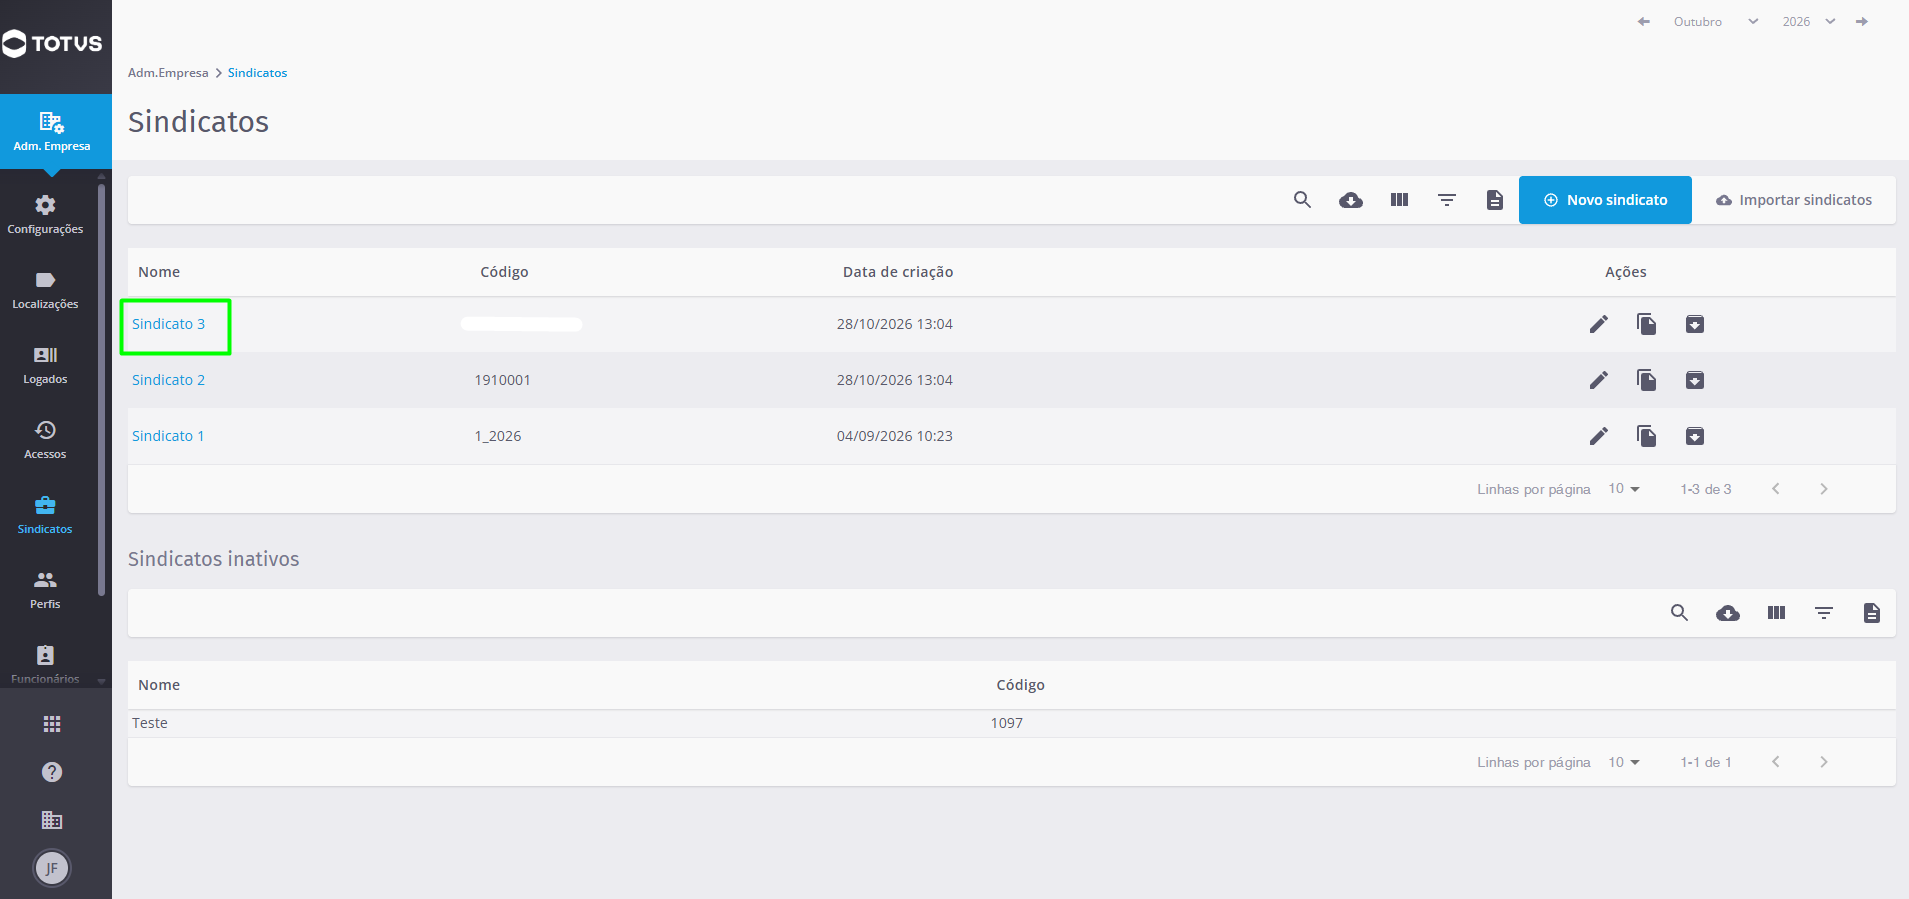Click the Importar sindicatos button
Screen dimensions: 1909x899
(x=1794, y=200)
